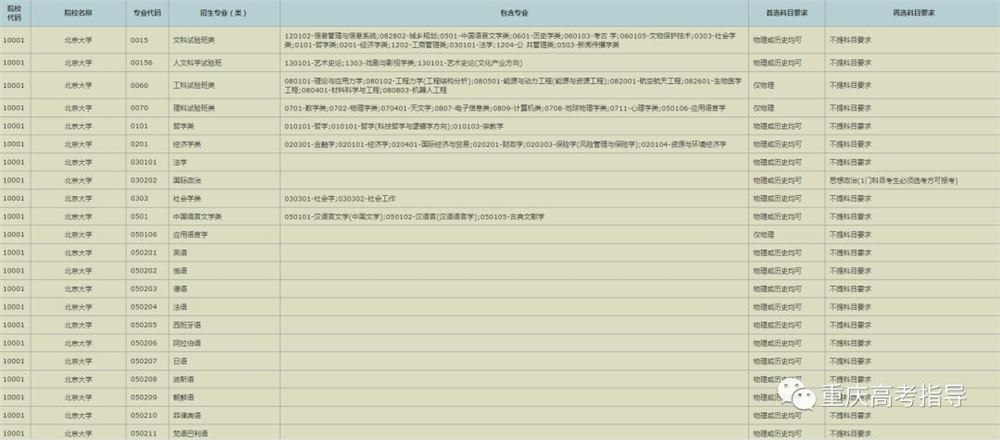Click the included majors cell starting 080101-理论与应用力学
Viewport: 1000px width, 440px height.
[513, 85]
